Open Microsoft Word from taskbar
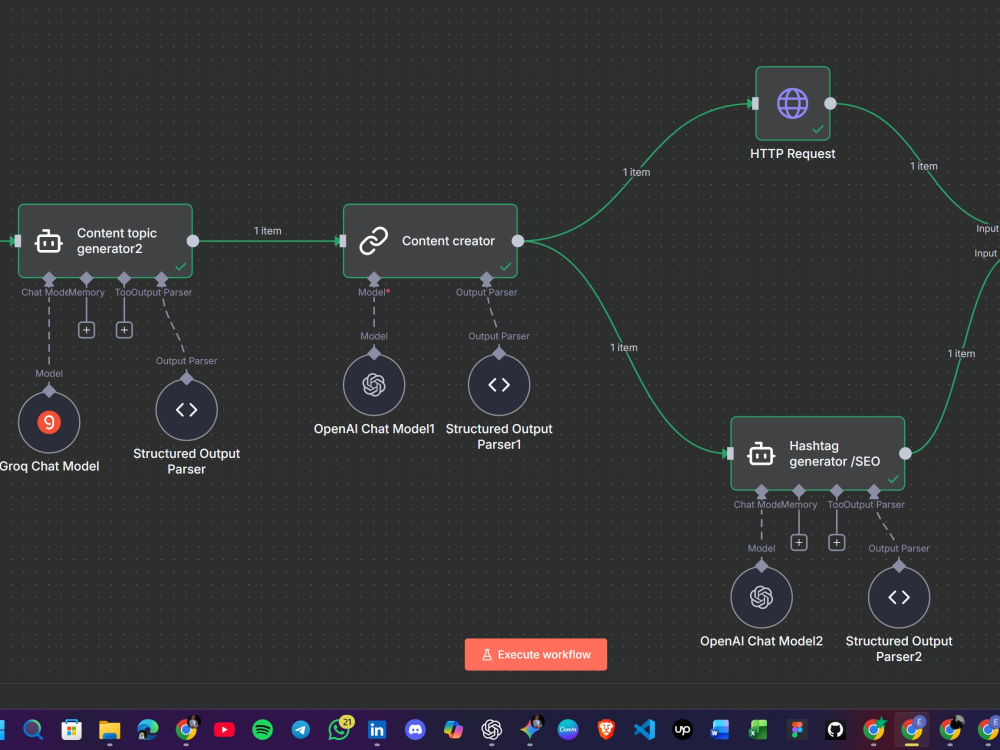1000x750 pixels. point(720,729)
